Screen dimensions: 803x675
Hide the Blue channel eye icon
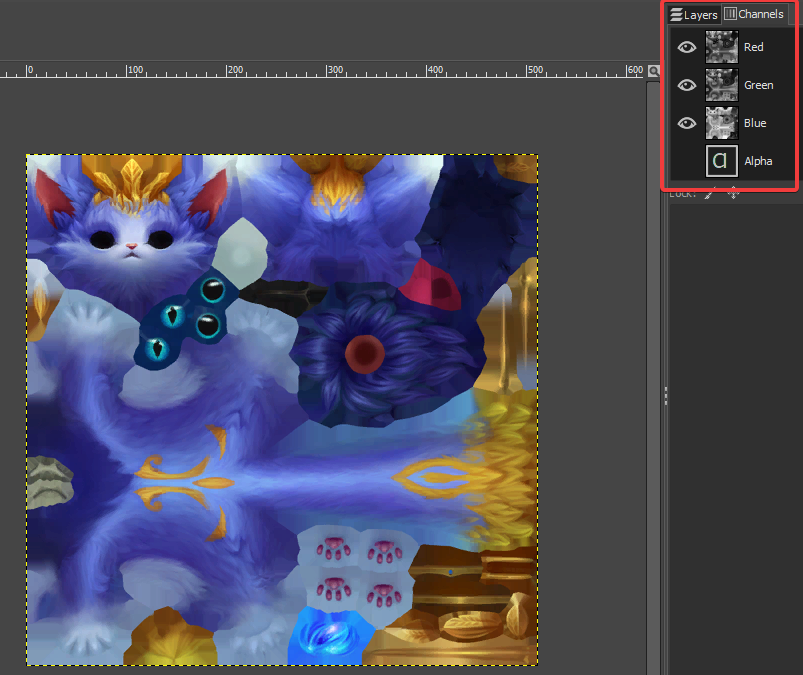tap(687, 123)
